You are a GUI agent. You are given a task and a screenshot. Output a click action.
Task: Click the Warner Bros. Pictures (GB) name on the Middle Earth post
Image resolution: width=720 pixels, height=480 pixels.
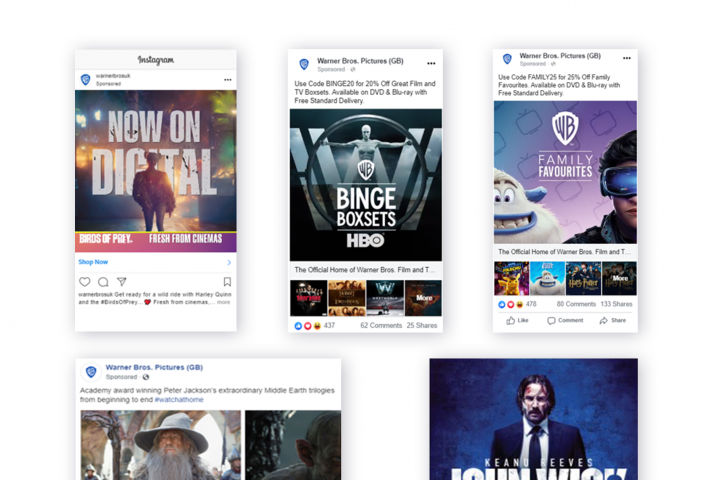tap(154, 367)
